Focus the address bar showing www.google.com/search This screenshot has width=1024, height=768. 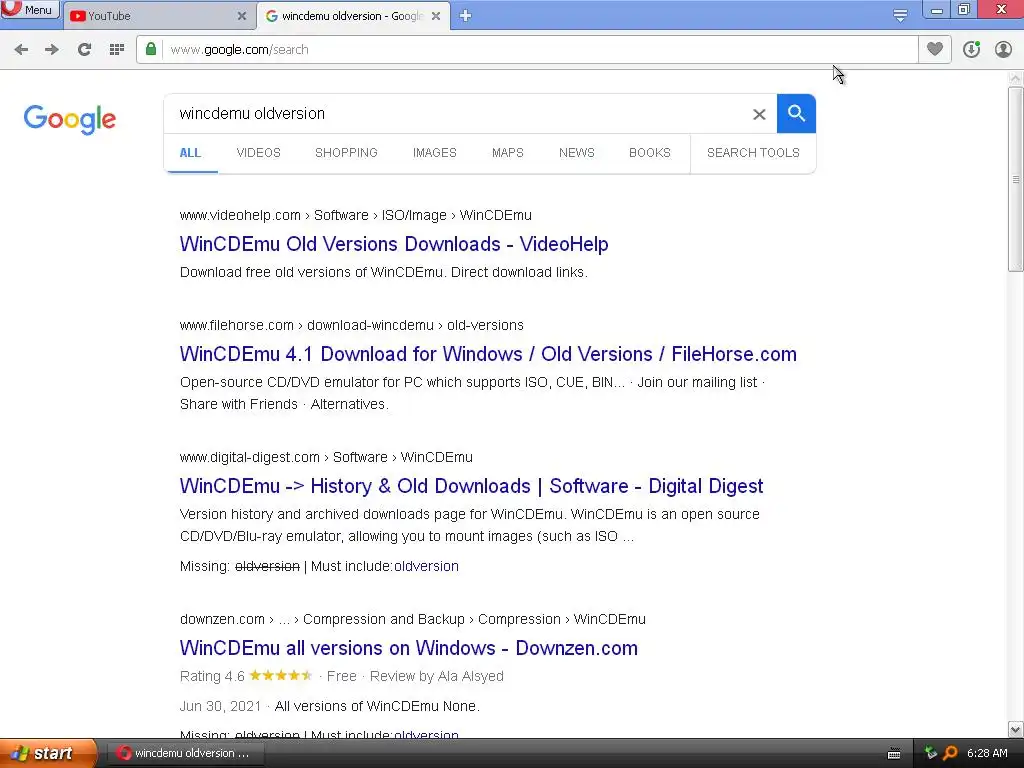(539, 50)
